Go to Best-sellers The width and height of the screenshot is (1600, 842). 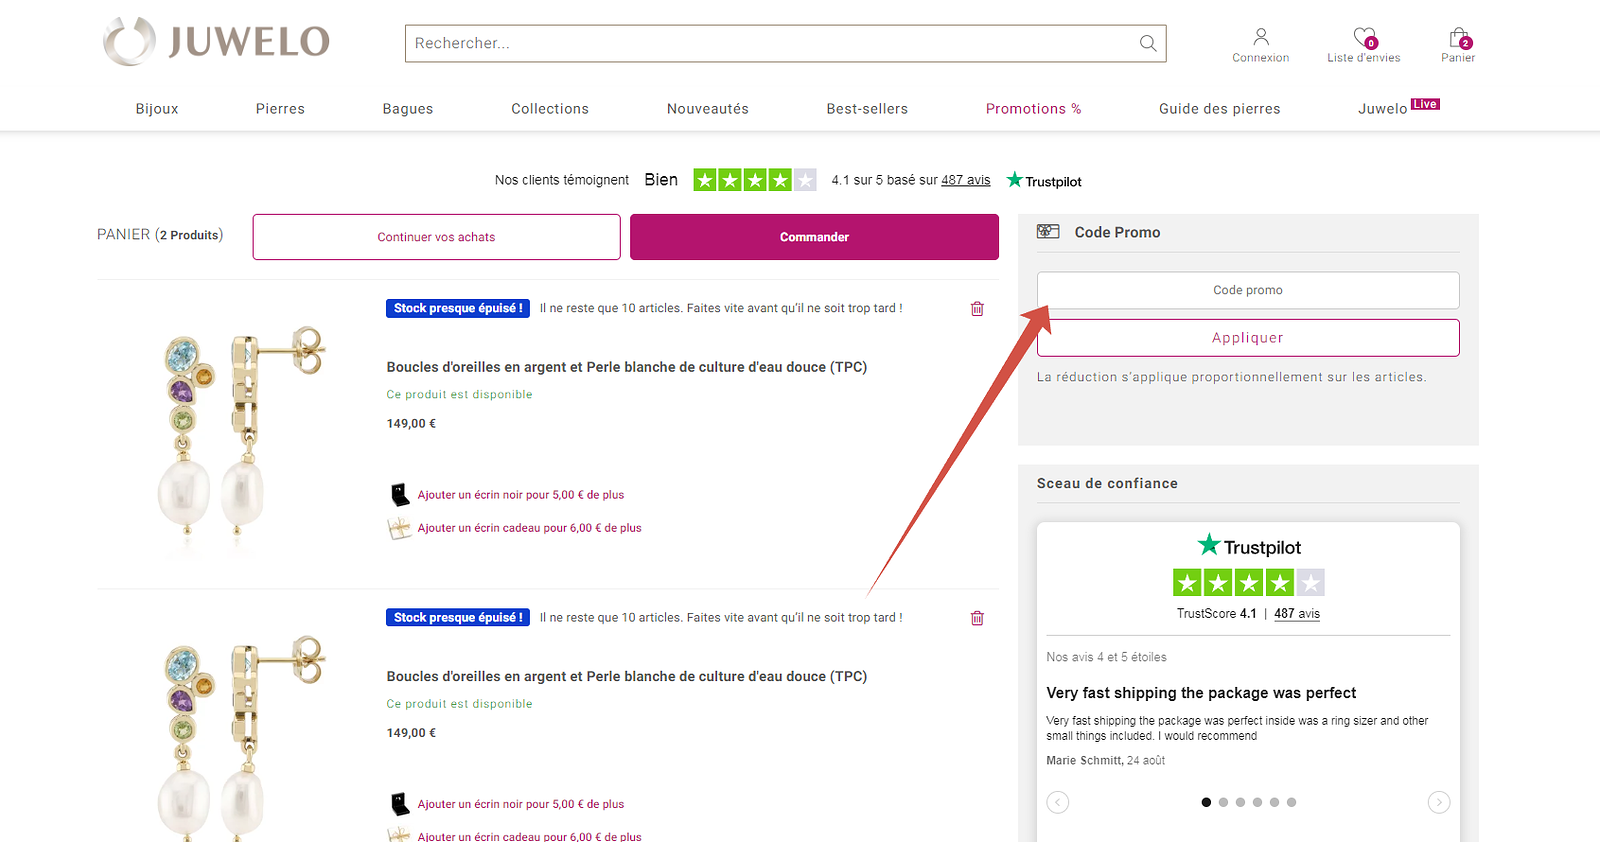(867, 109)
